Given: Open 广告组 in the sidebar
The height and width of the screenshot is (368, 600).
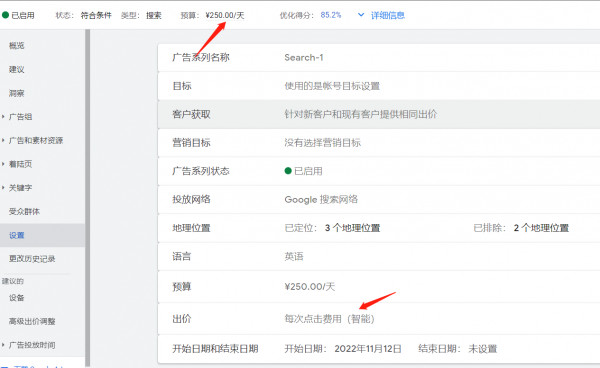Looking at the screenshot, I should 20,116.
